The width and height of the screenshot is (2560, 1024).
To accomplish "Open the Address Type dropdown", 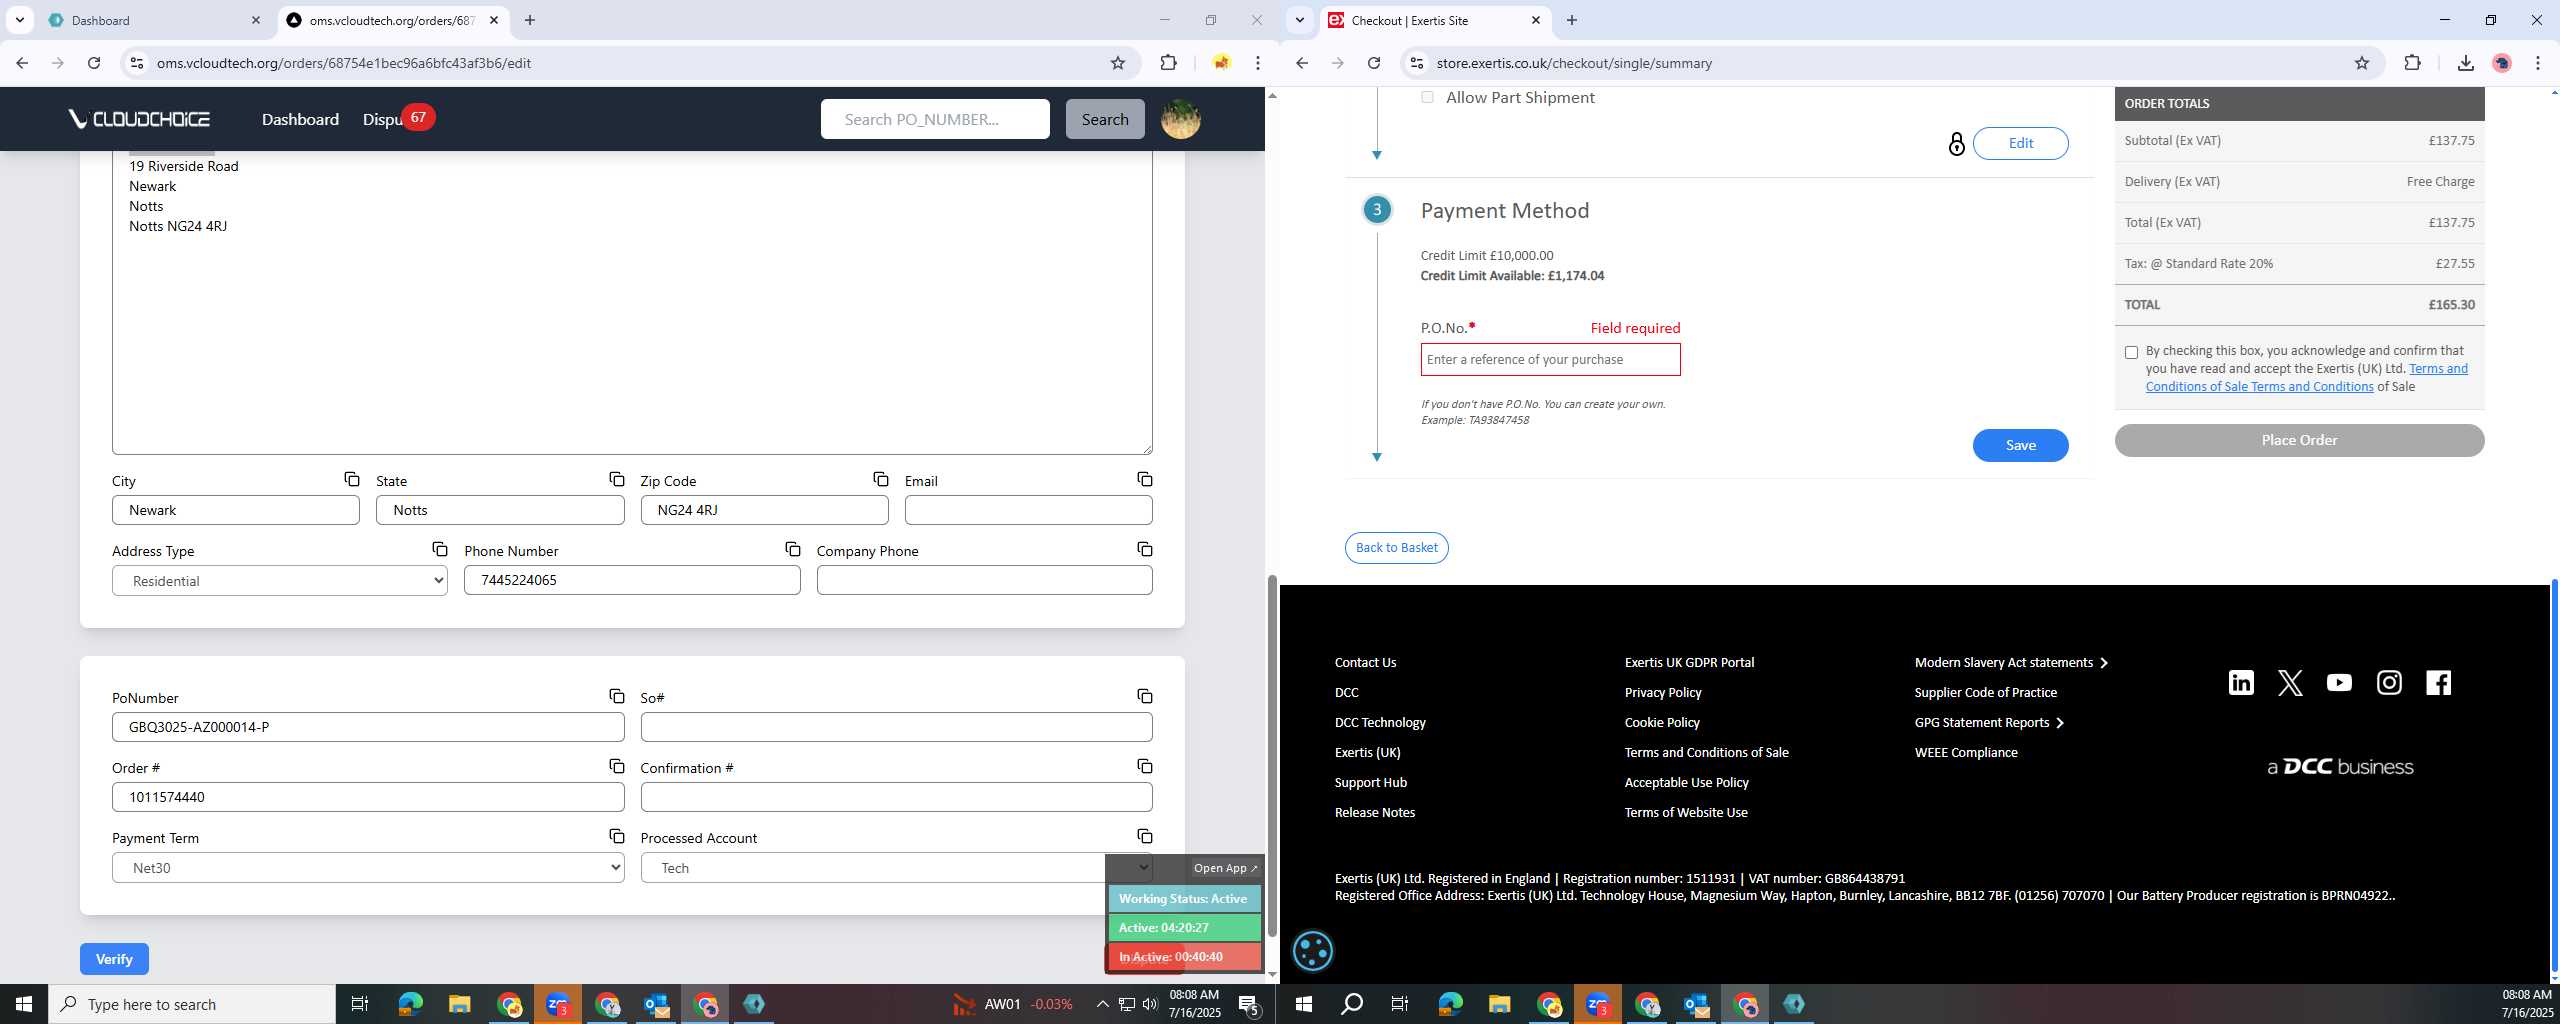I will click(x=280, y=580).
